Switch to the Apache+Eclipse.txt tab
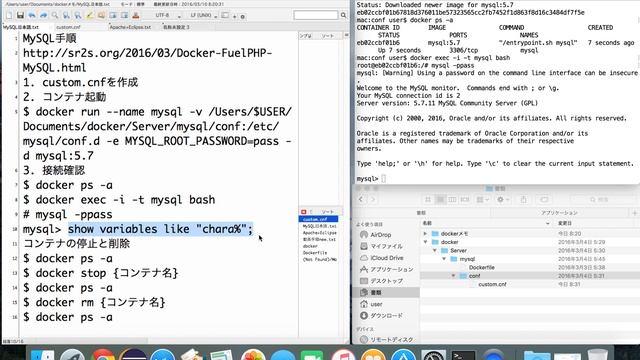Screen dimensions: 640x360 pyautogui.click(x=131, y=27)
